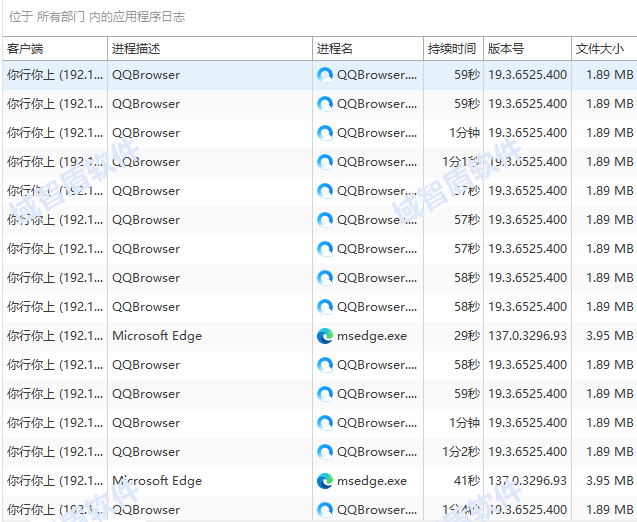Select Microsoft Edge description in the 29秒 row

coord(157,336)
